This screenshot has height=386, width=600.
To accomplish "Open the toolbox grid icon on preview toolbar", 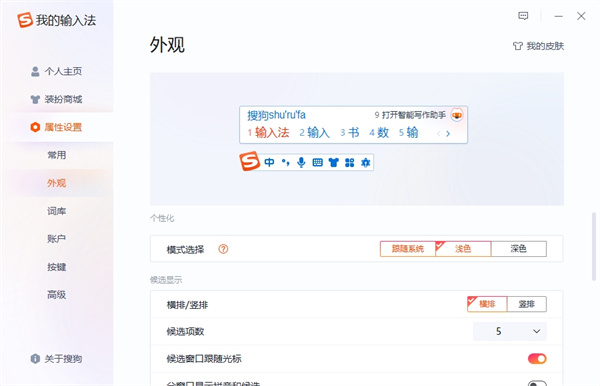I will click(350, 163).
